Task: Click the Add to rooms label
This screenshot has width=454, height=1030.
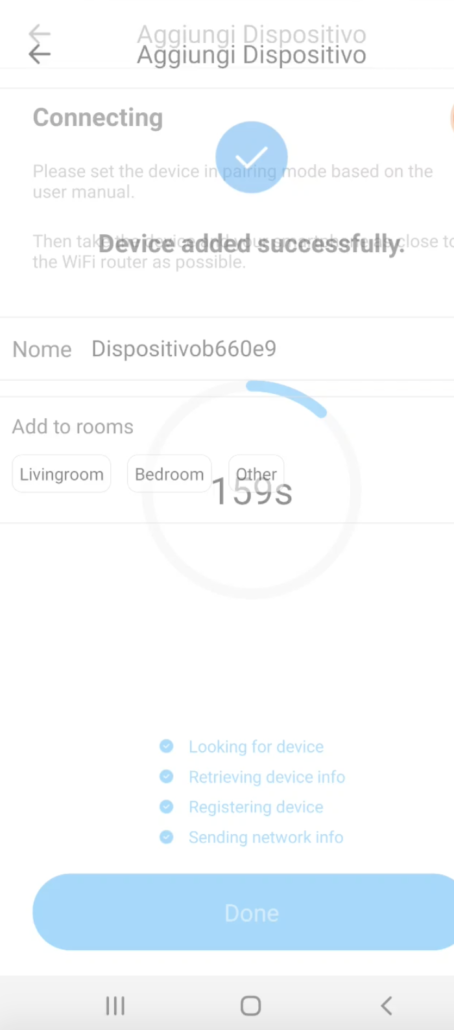Action: (x=73, y=427)
